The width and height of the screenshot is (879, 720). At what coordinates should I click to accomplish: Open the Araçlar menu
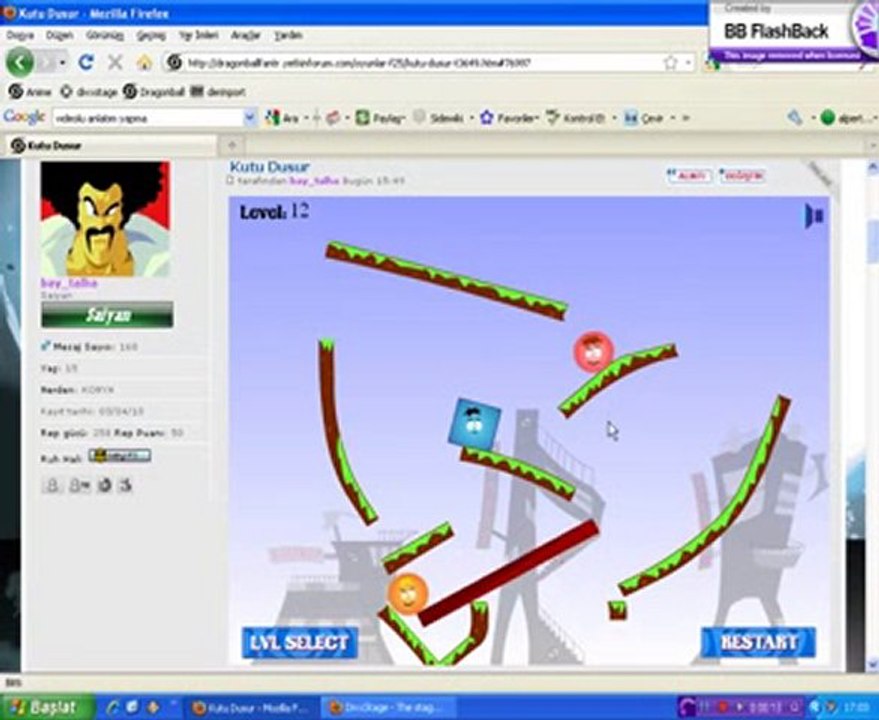(246, 35)
